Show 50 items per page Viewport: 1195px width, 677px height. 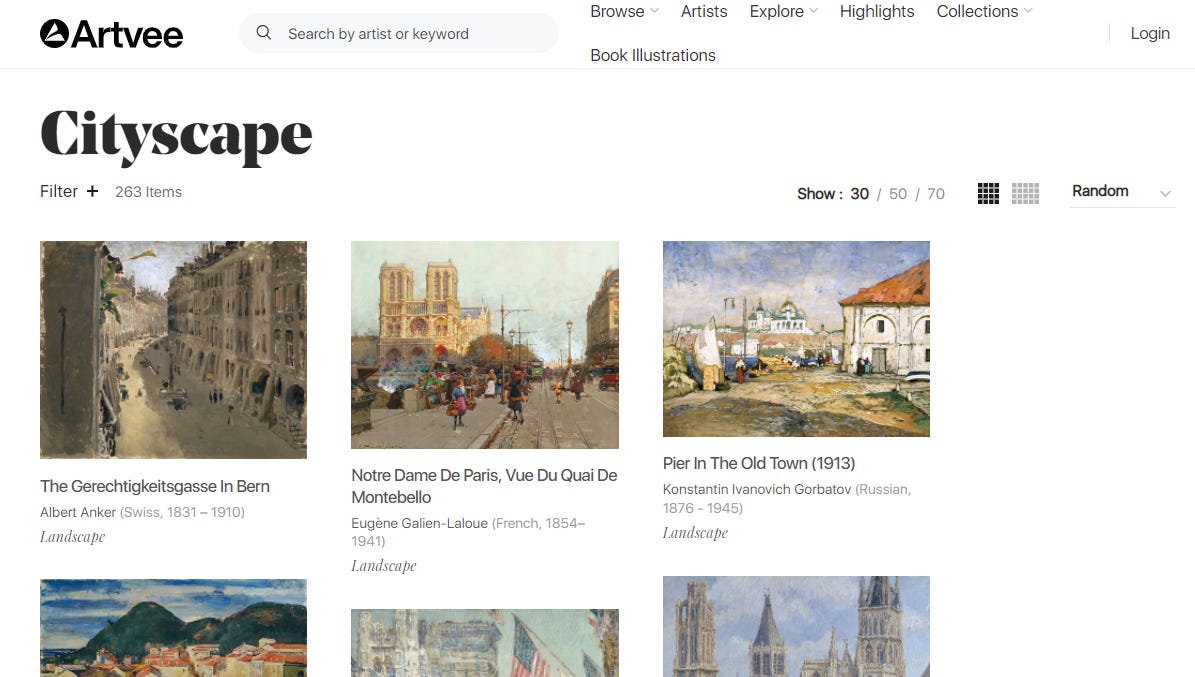point(898,194)
